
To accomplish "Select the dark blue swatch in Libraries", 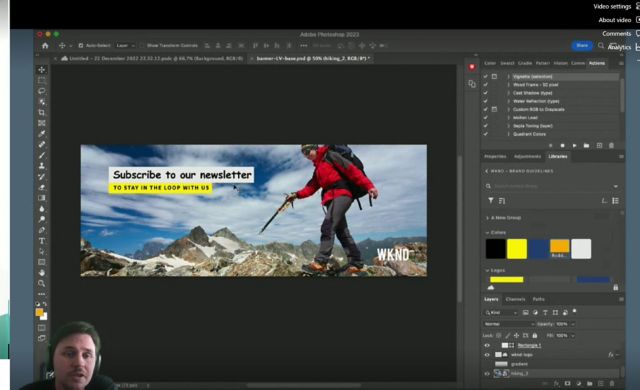I will [538, 249].
